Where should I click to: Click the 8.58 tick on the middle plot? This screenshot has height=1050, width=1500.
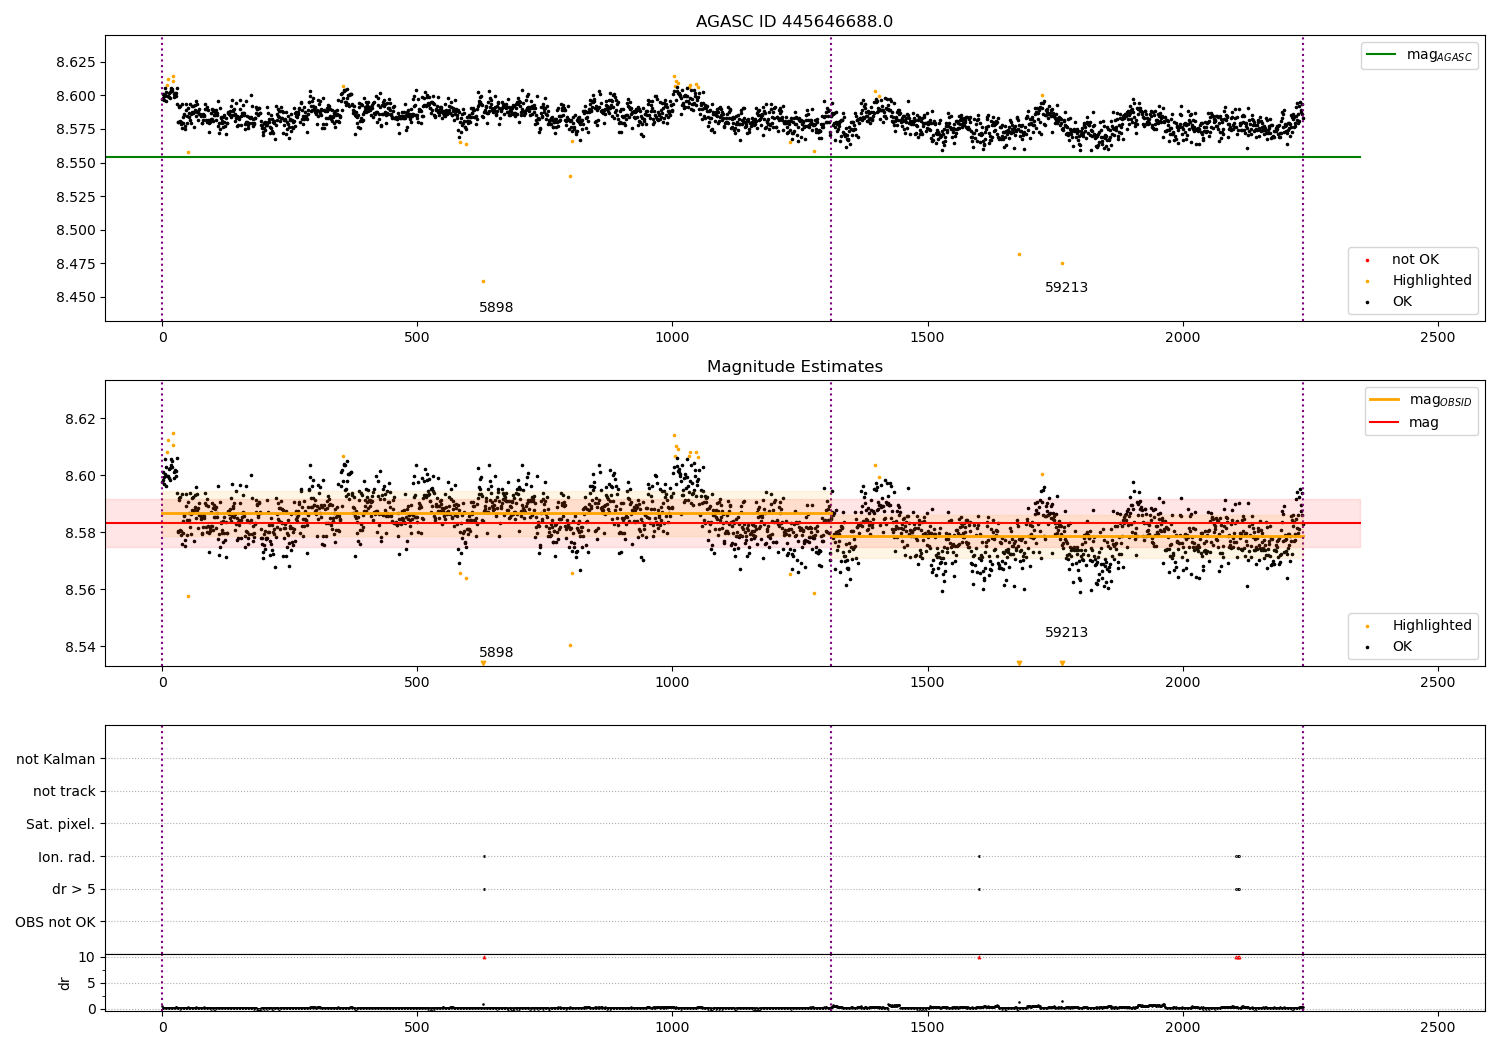pos(80,533)
